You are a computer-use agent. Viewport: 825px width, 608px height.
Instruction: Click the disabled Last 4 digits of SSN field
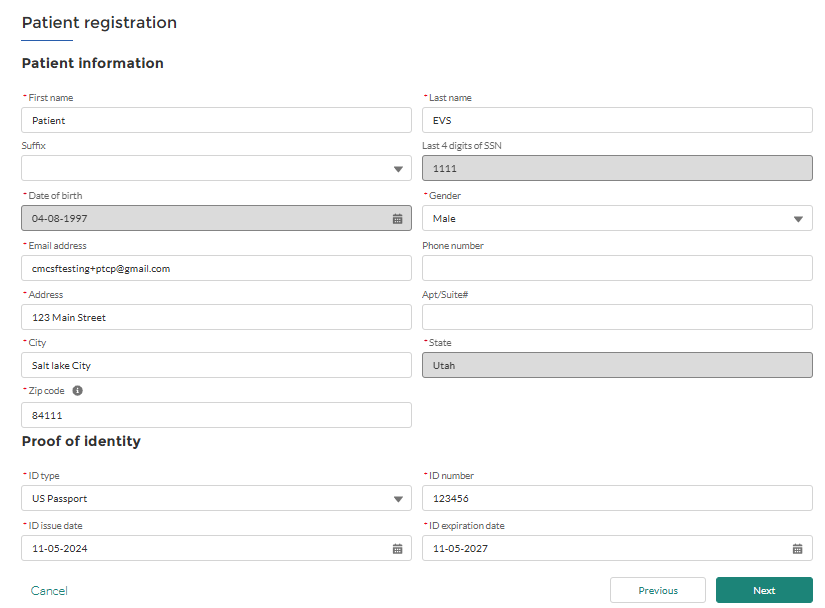click(617, 168)
